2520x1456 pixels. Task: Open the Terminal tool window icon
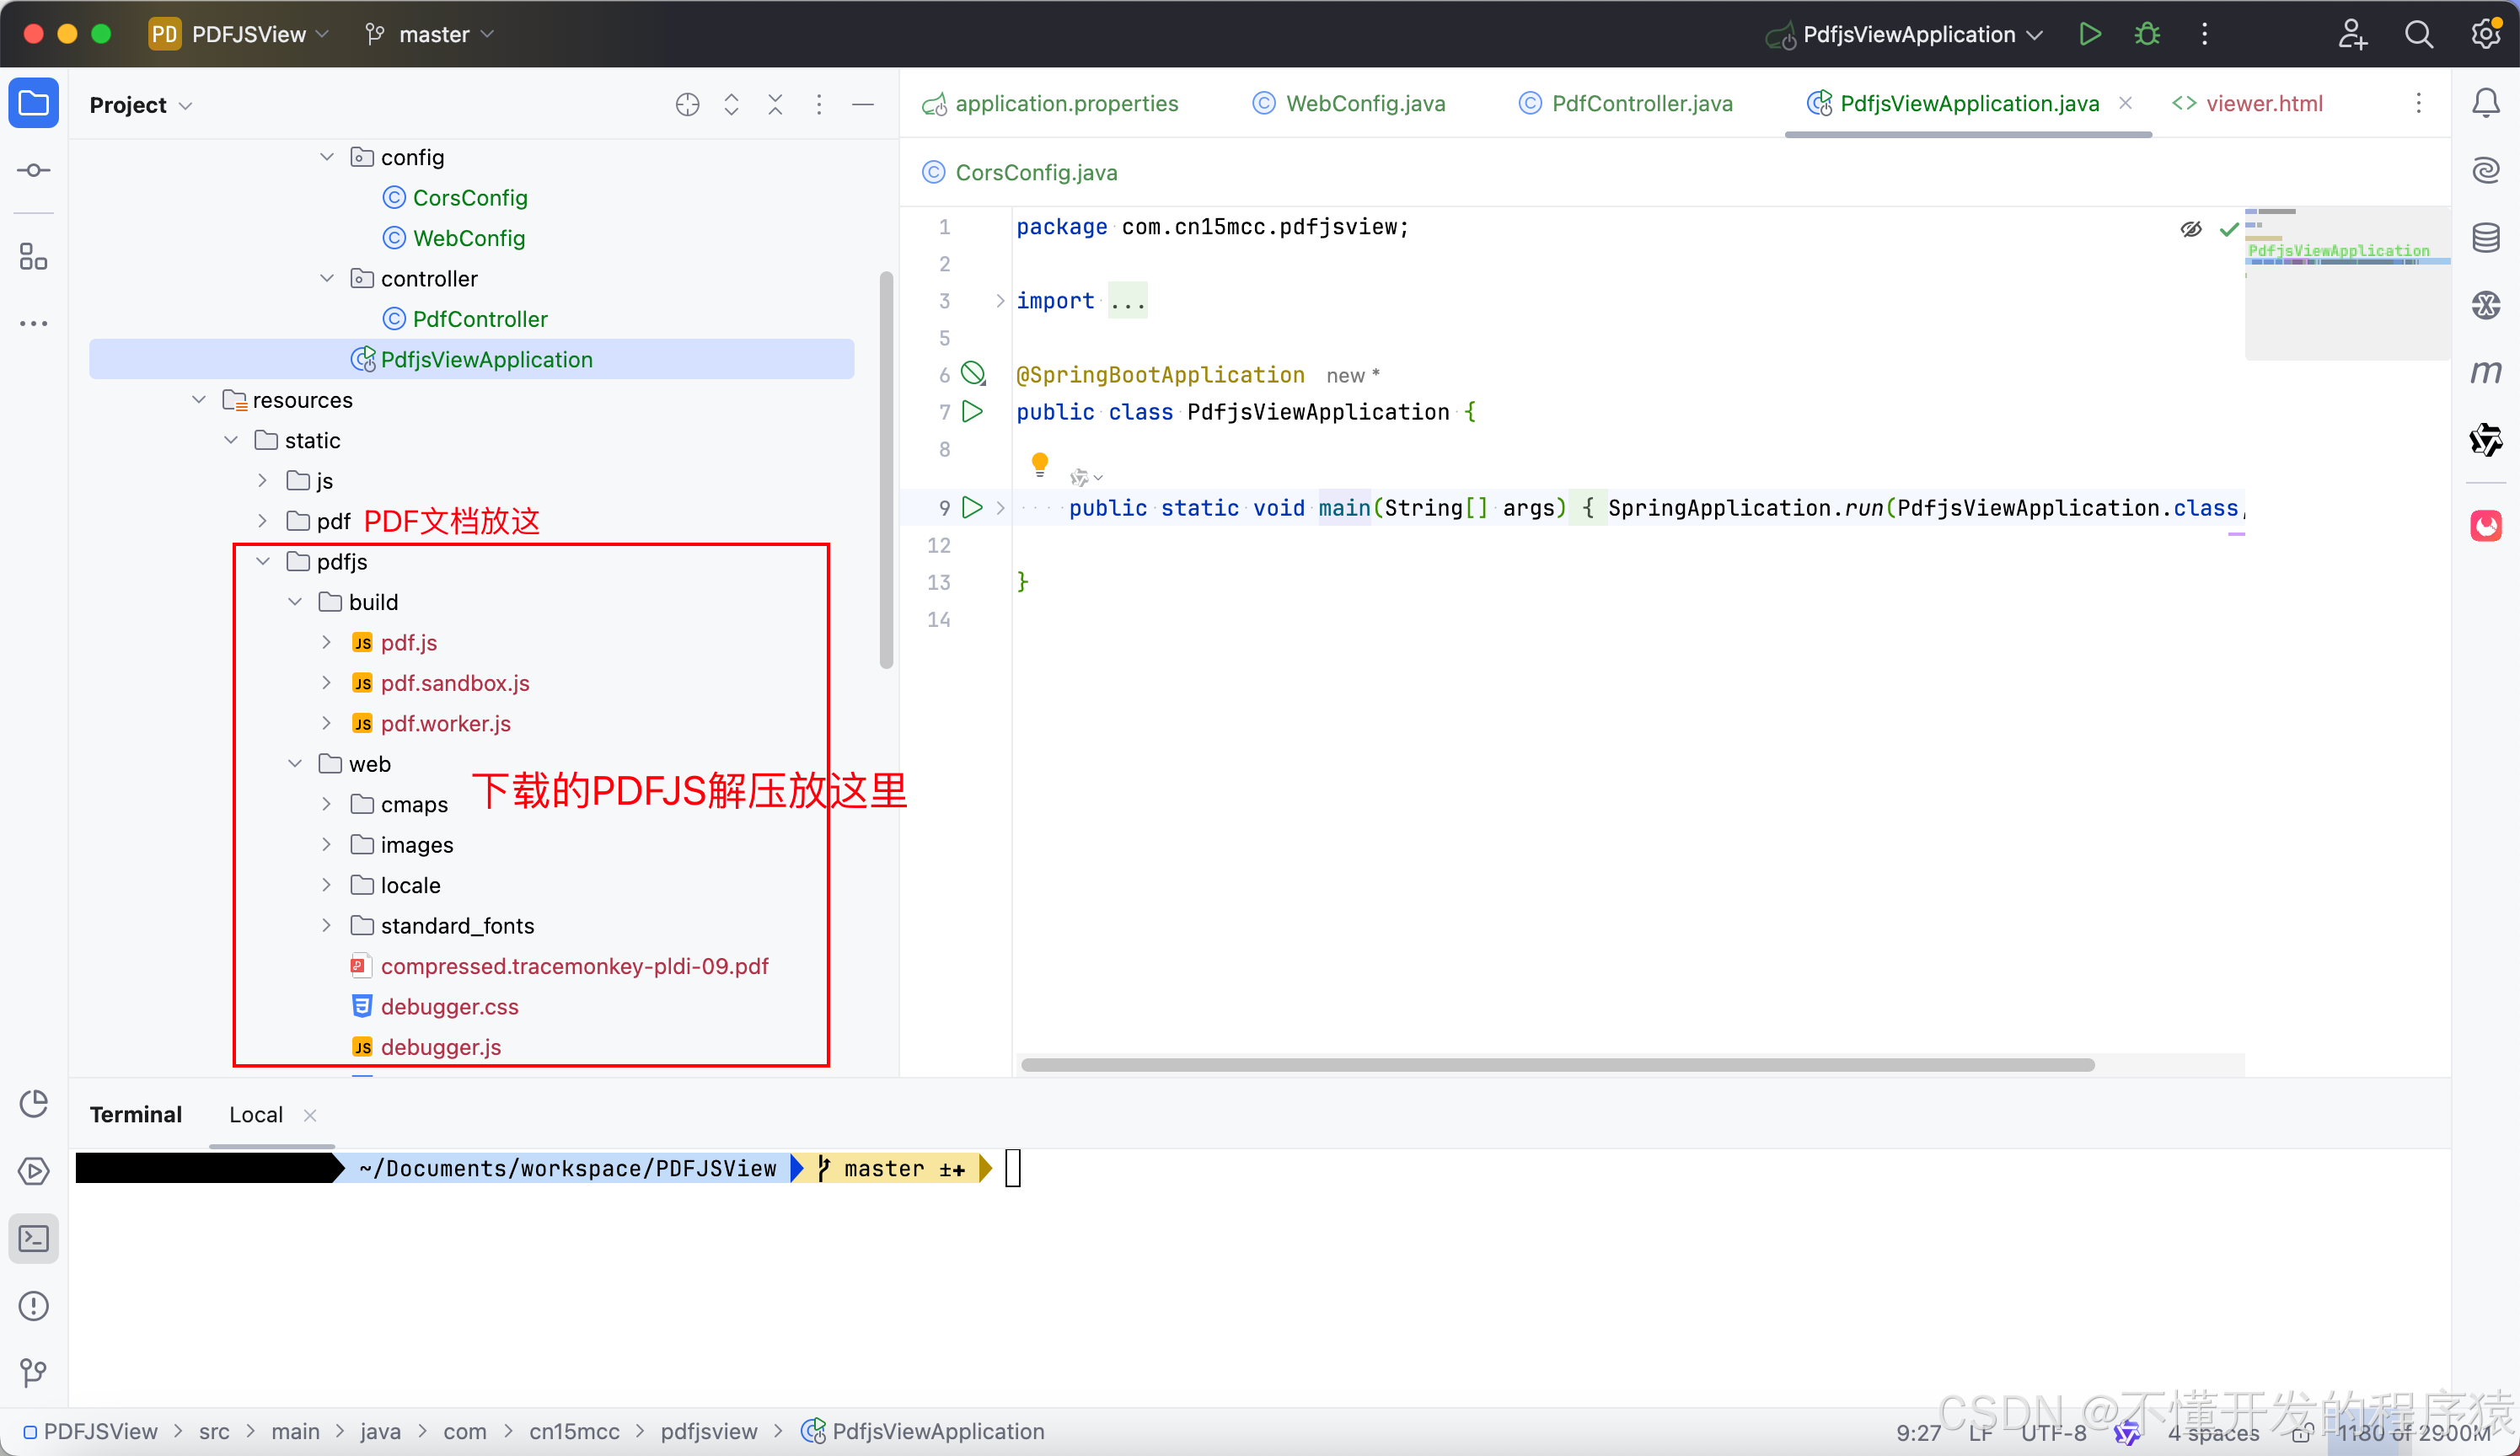pyautogui.click(x=34, y=1239)
